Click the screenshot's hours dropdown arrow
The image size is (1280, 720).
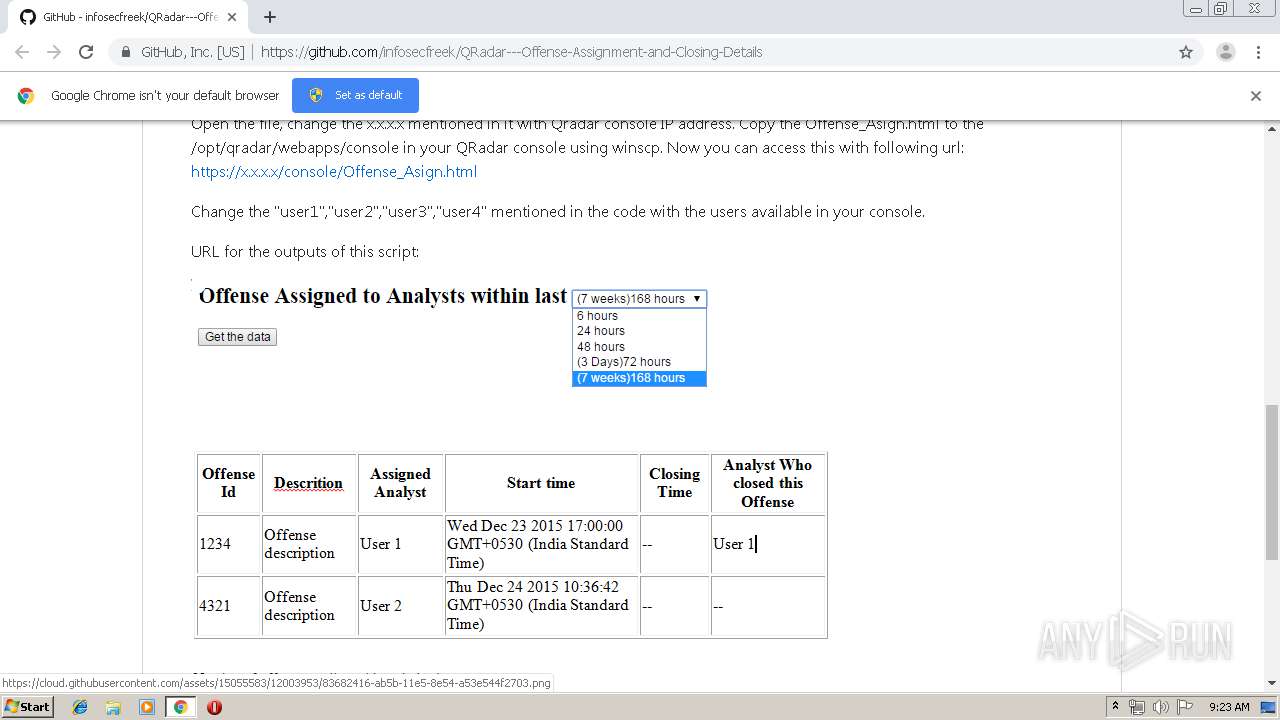coord(697,298)
